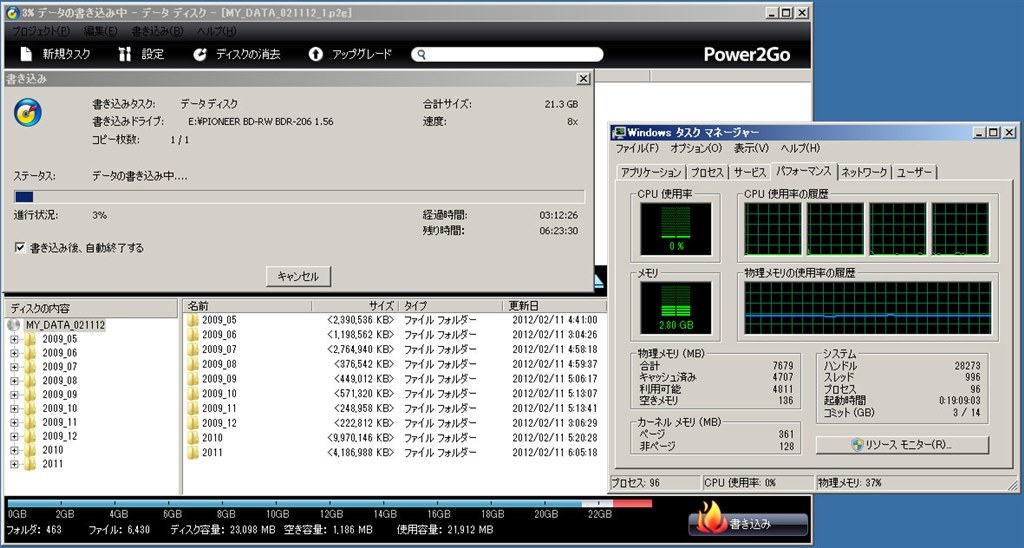Click the CPU 使用率 meter gauge
This screenshot has height=548, width=1024.
point(675,229)
